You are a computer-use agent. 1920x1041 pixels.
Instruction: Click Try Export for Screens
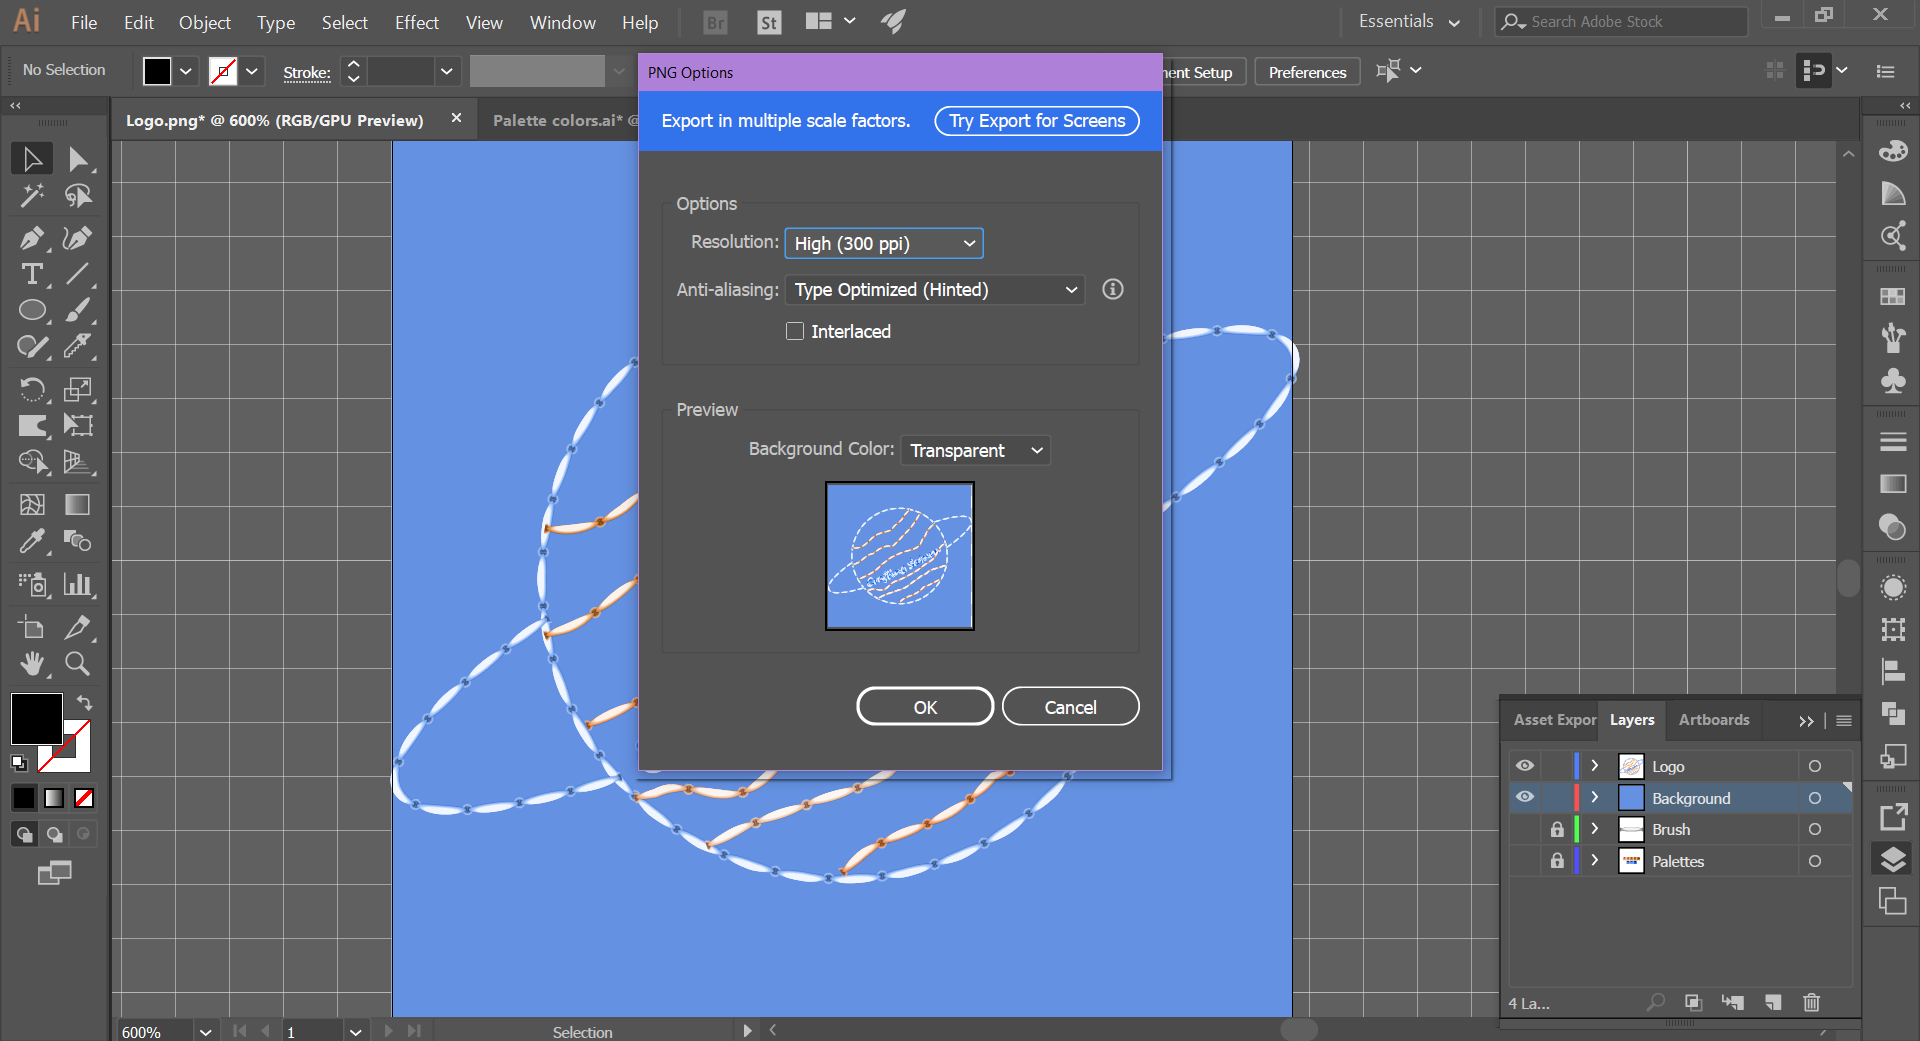[x=1037, y=121]
